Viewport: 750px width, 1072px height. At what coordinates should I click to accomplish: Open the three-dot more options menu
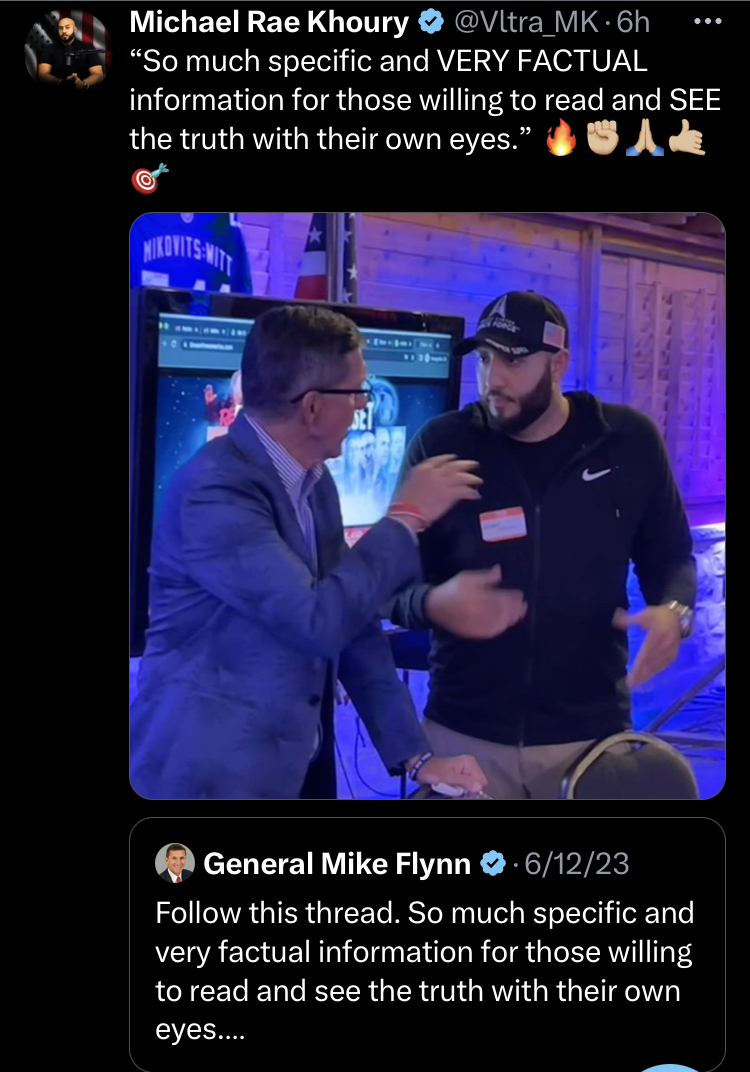tap(707, 22)
